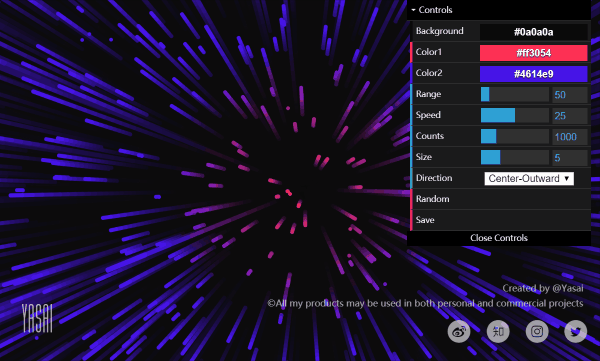Click the Counts slider track
Image resolution: width=600 pixels, height=361 pixels.
515,137
